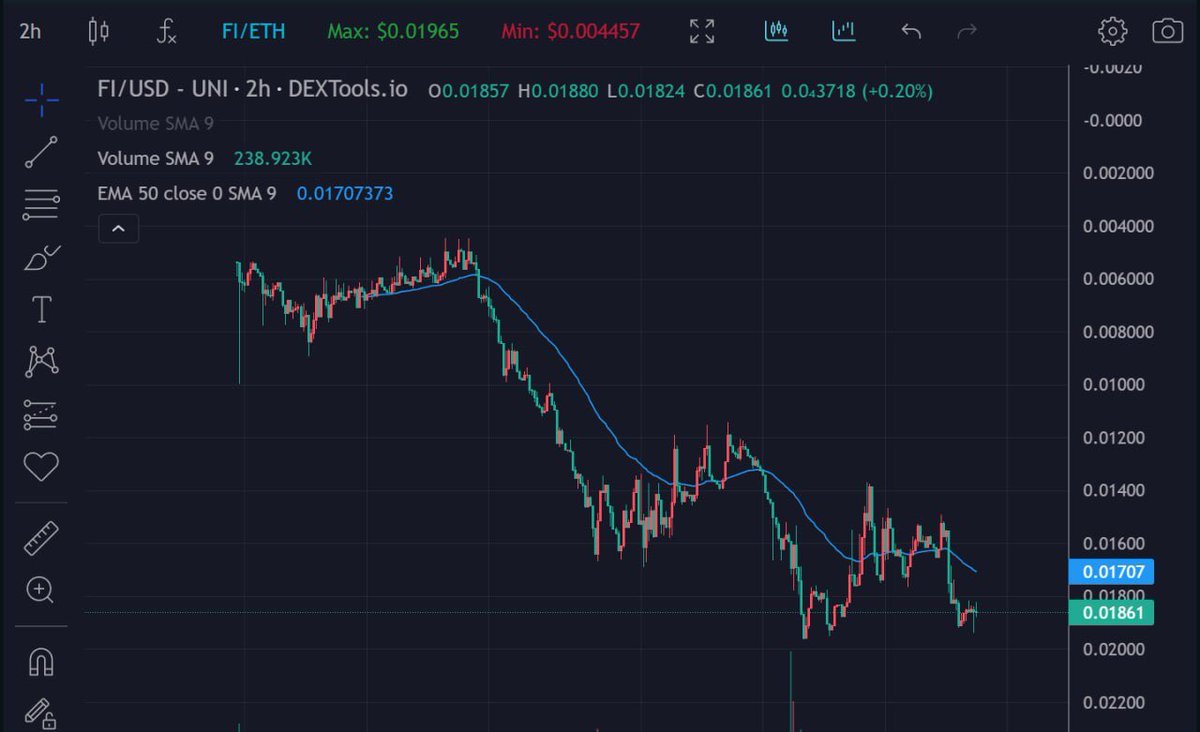Select the crosshair cursor tool

pyautogui.click(x=40, y=99)
